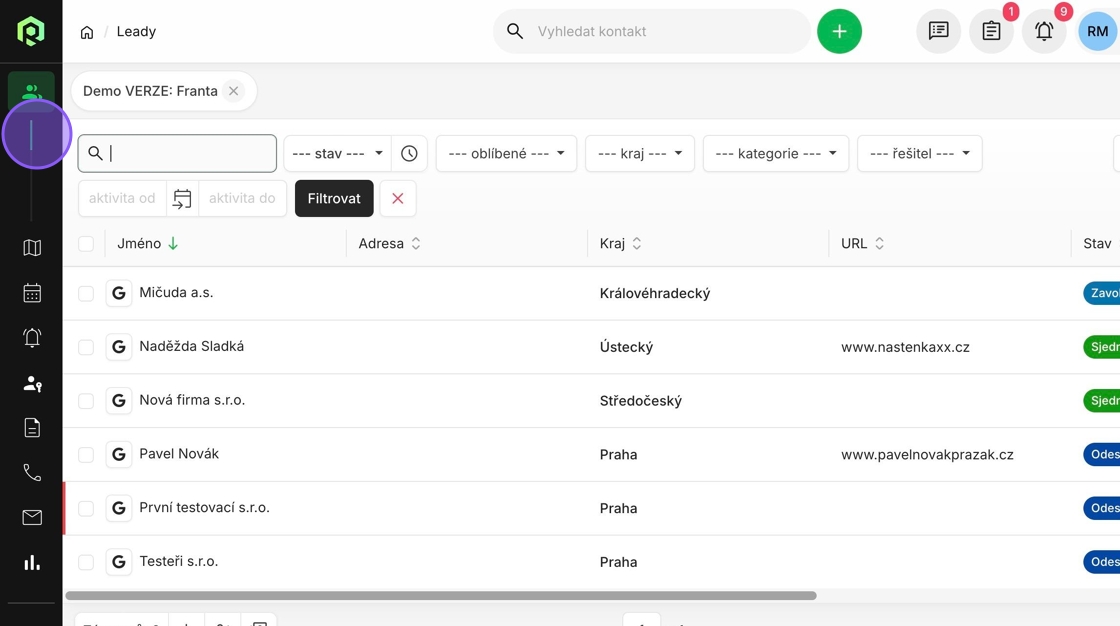Click the calendar range icon between activity dates

[x=182, y=199]
